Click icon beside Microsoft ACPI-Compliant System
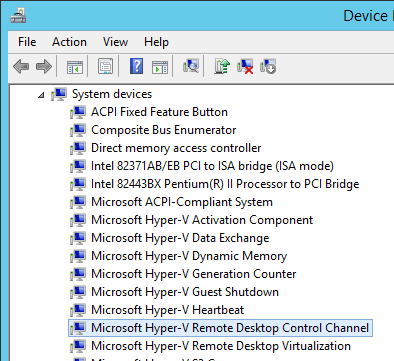This screenshot has height=361, width=394. 78,202
